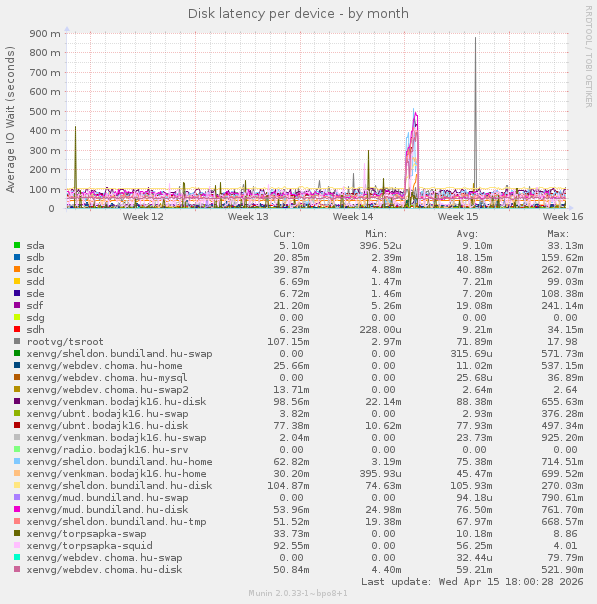Click 'xenvg/sheldon.bundiland.hu-tmp' legend label
The height and width of the screenshot is (604, 597).
pyautogui.click(x=116, y=522)
